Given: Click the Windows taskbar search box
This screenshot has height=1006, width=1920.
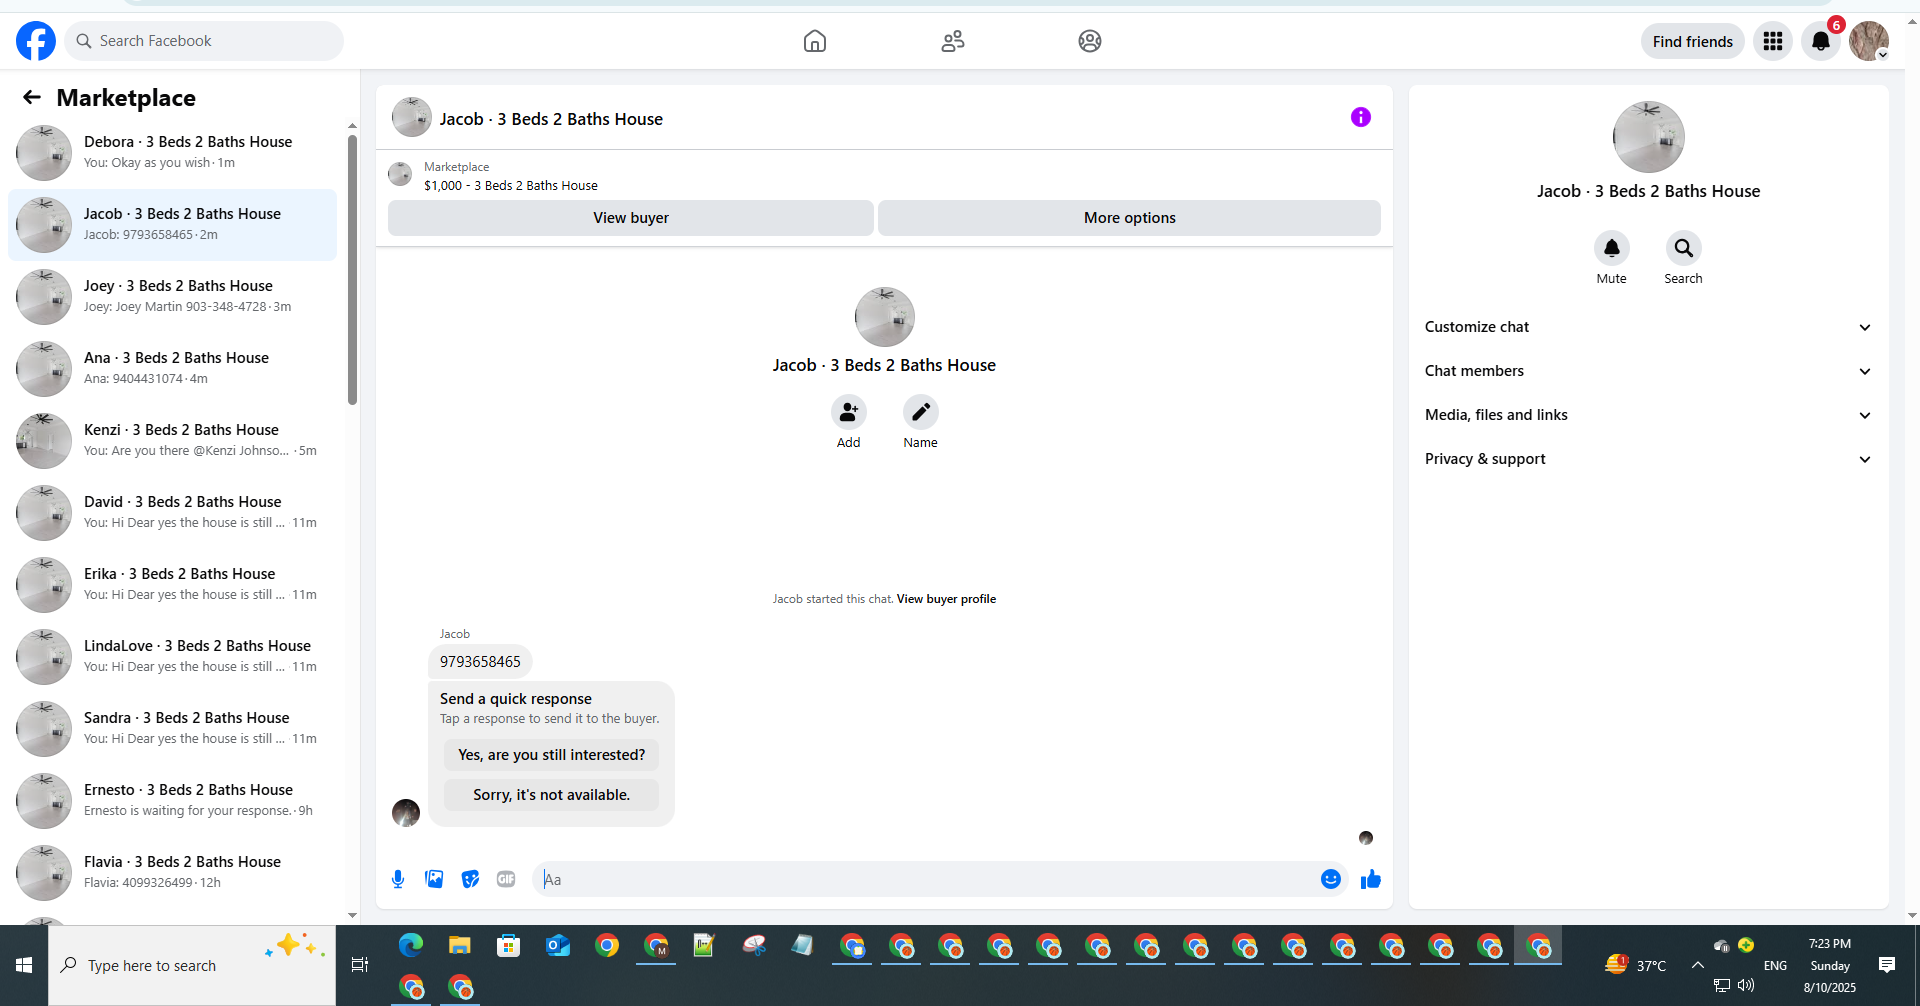Looking at the screenshot, I should tap(192, 965).
